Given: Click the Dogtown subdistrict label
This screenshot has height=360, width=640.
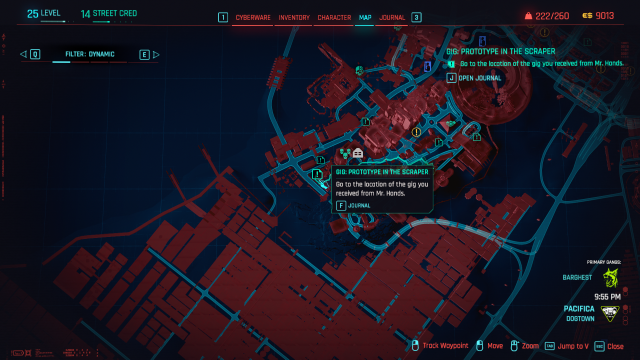Looking at the screenshot, I should pyautogui.click(x=580, y=319).
